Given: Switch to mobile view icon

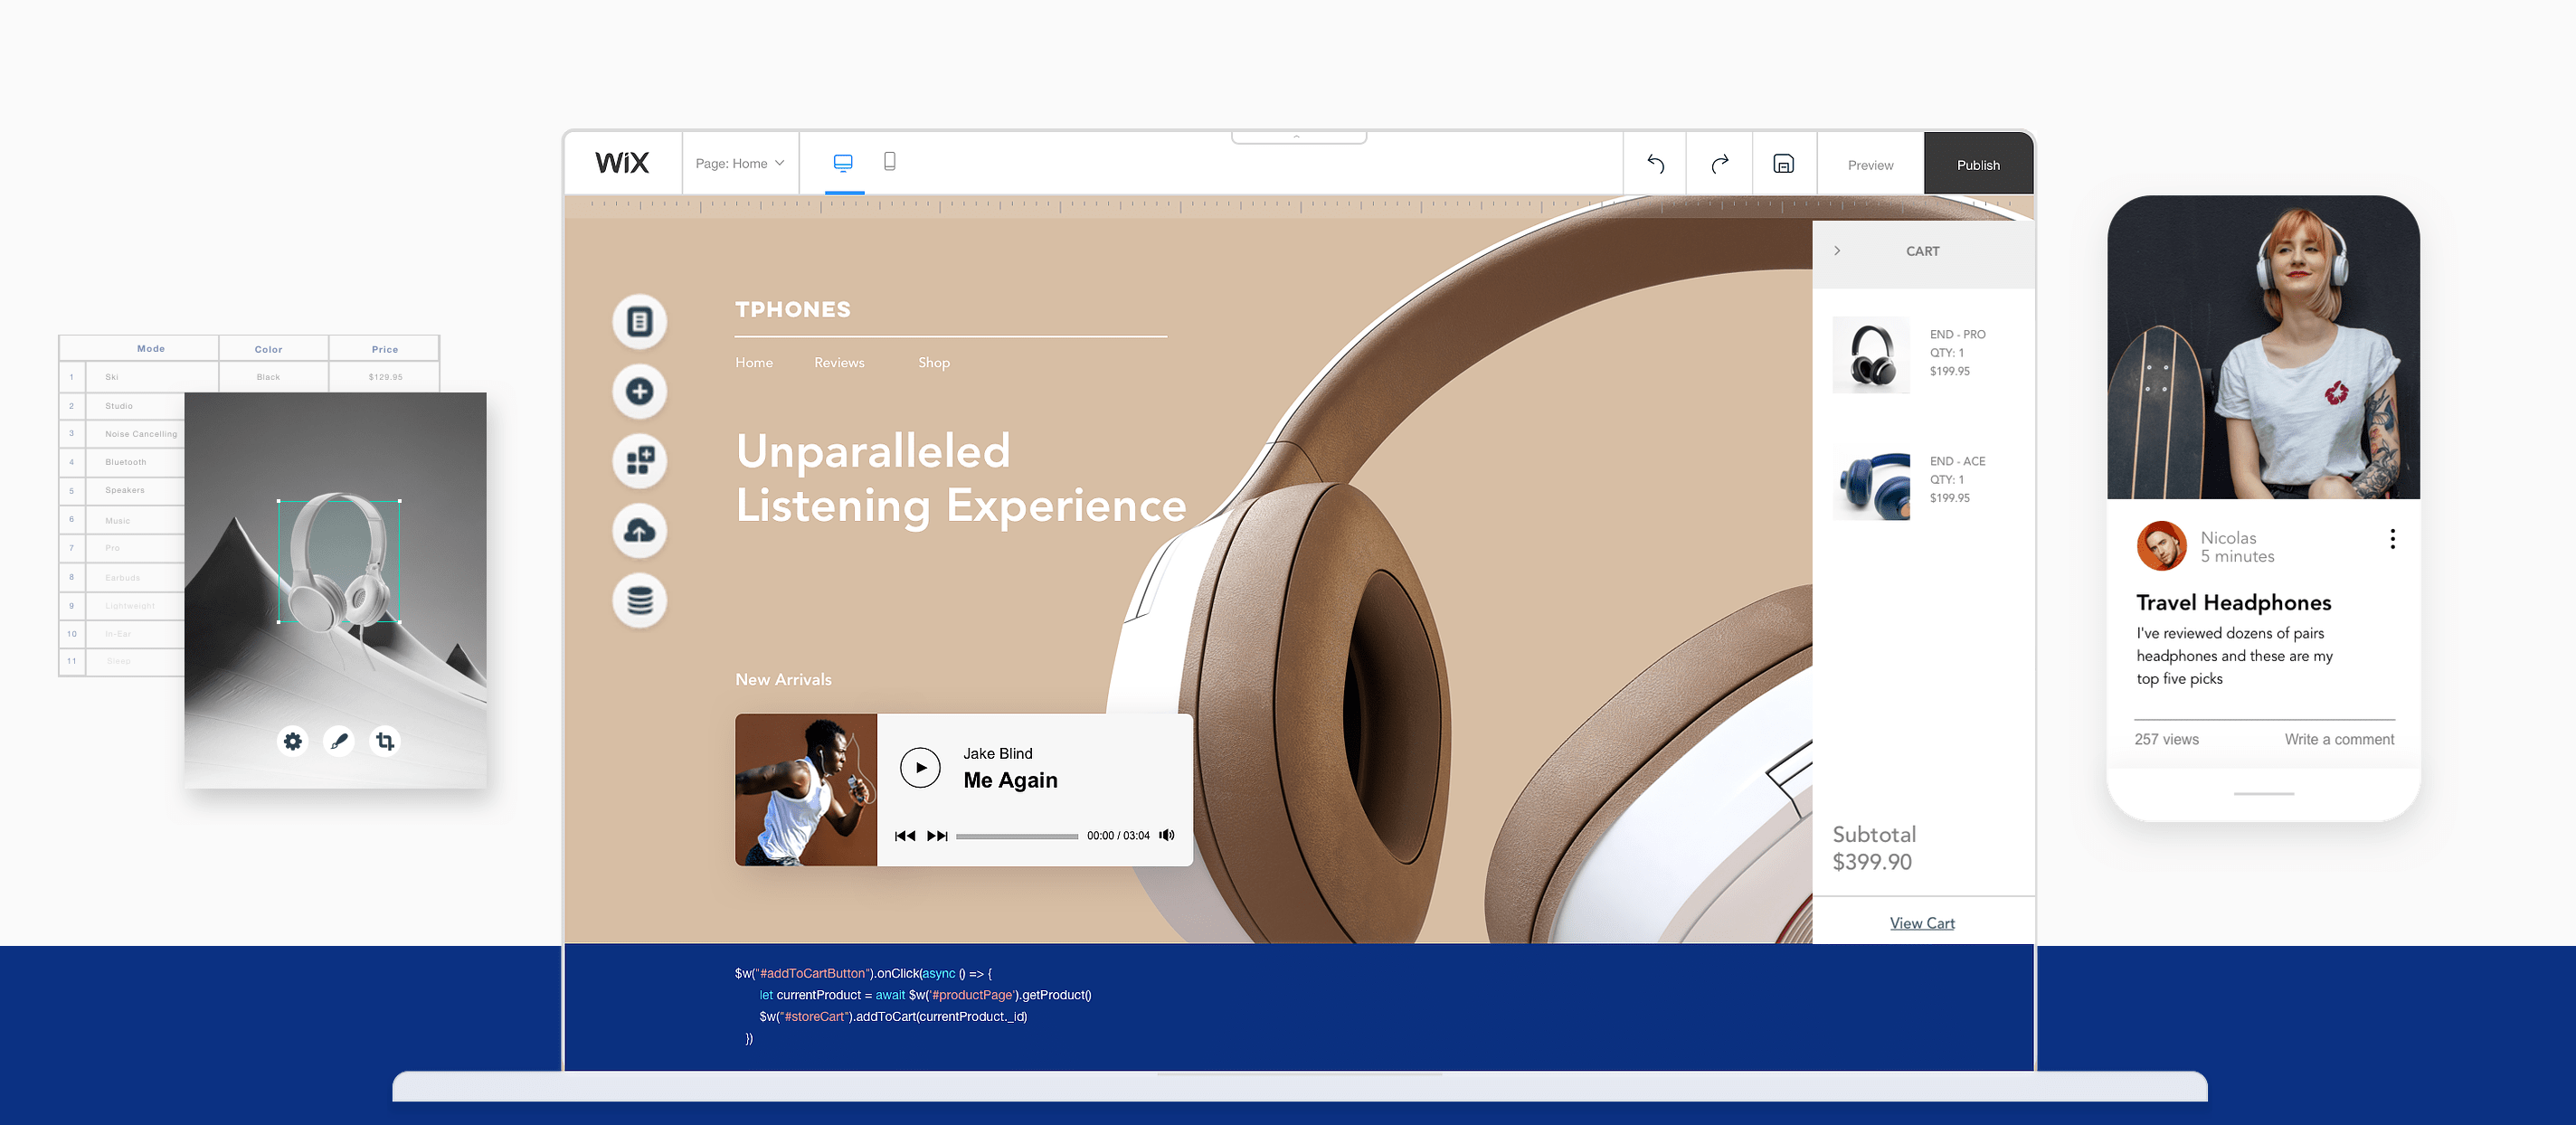Looking at the screenshot, I should pos(889,162).
